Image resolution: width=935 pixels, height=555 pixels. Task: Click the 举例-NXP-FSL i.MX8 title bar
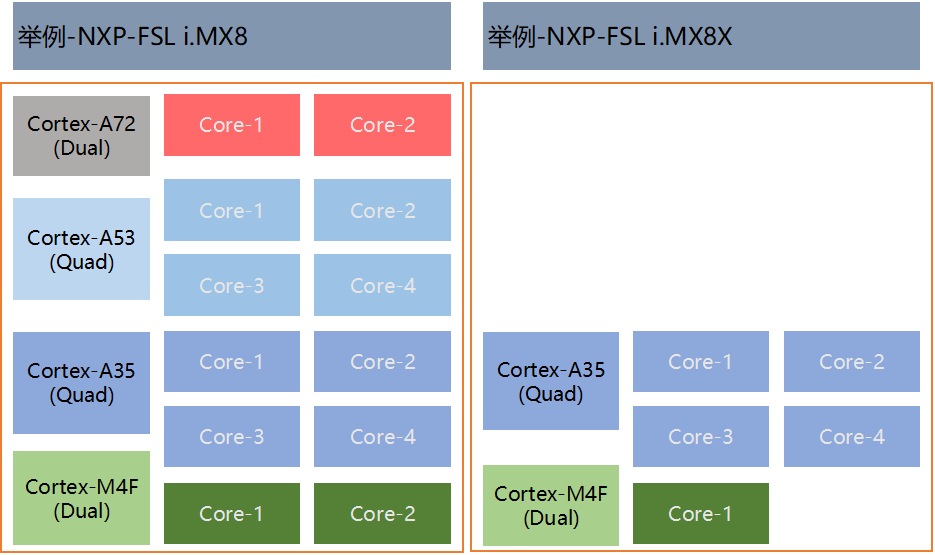[x=232, y=36]
